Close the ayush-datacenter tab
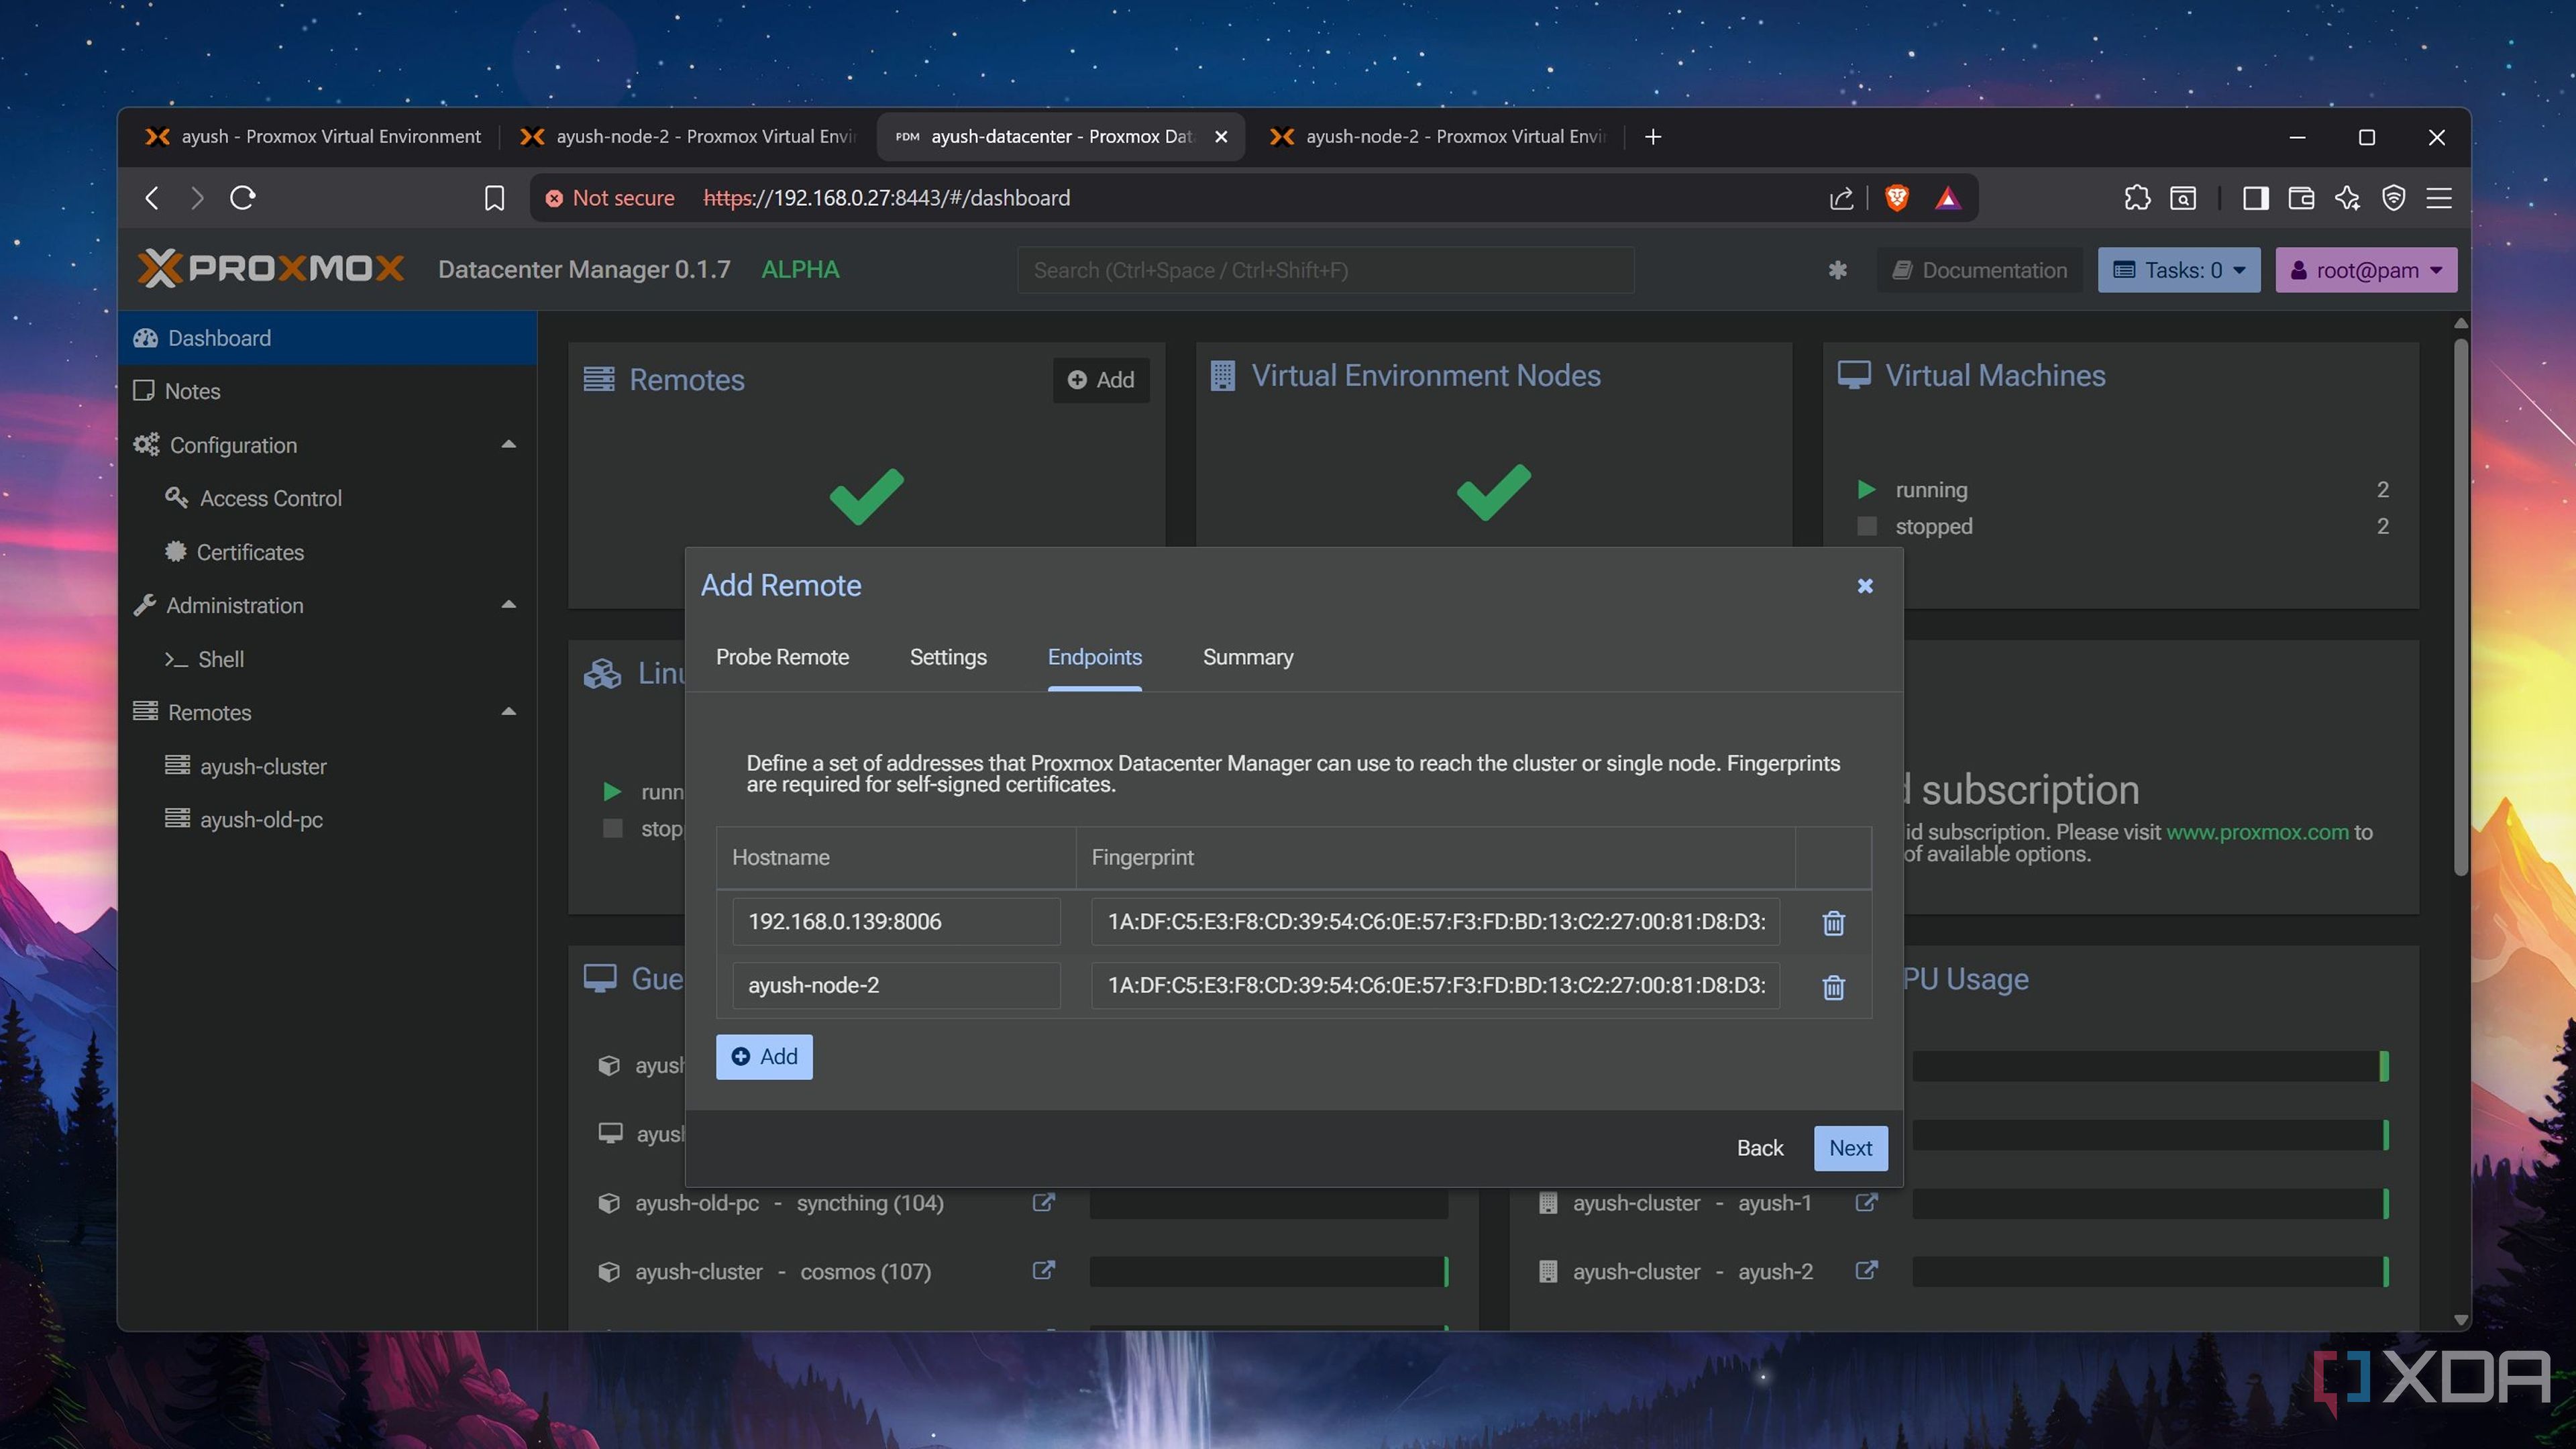Image resolution: width=2576 pixels, height=1449 pixels. point(1221,137)
